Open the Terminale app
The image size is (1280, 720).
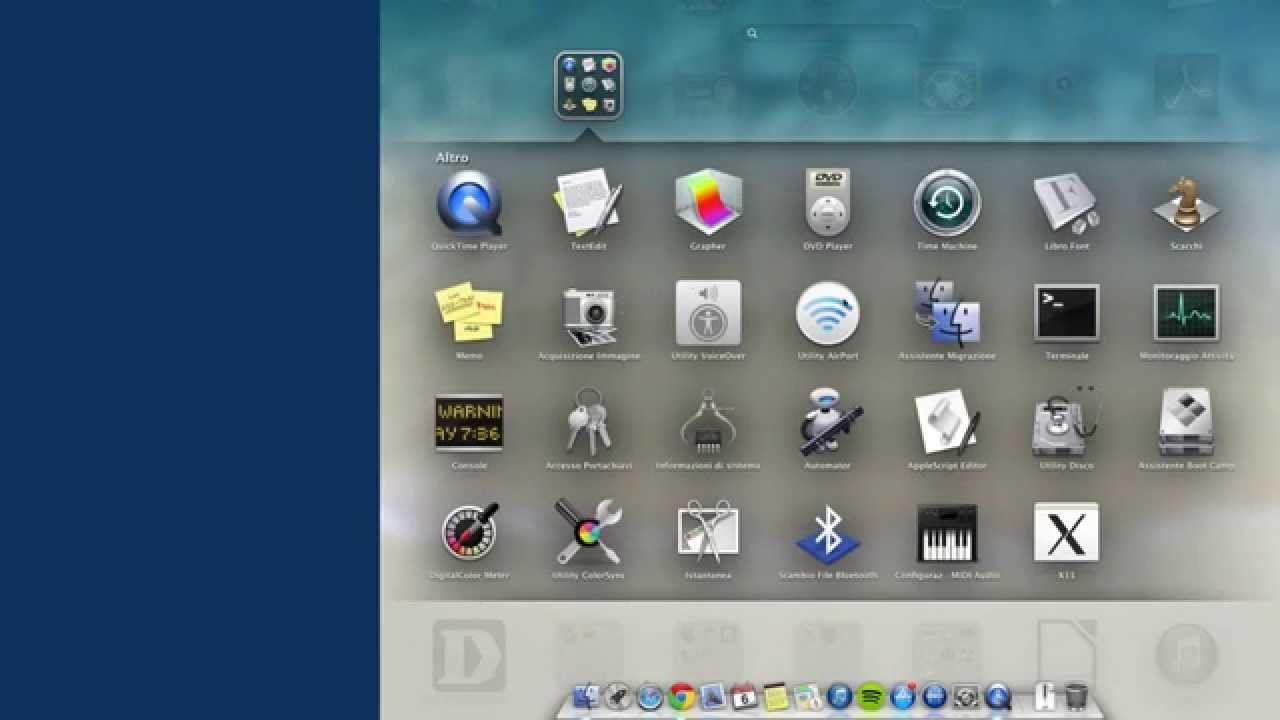pos(1067,313)
